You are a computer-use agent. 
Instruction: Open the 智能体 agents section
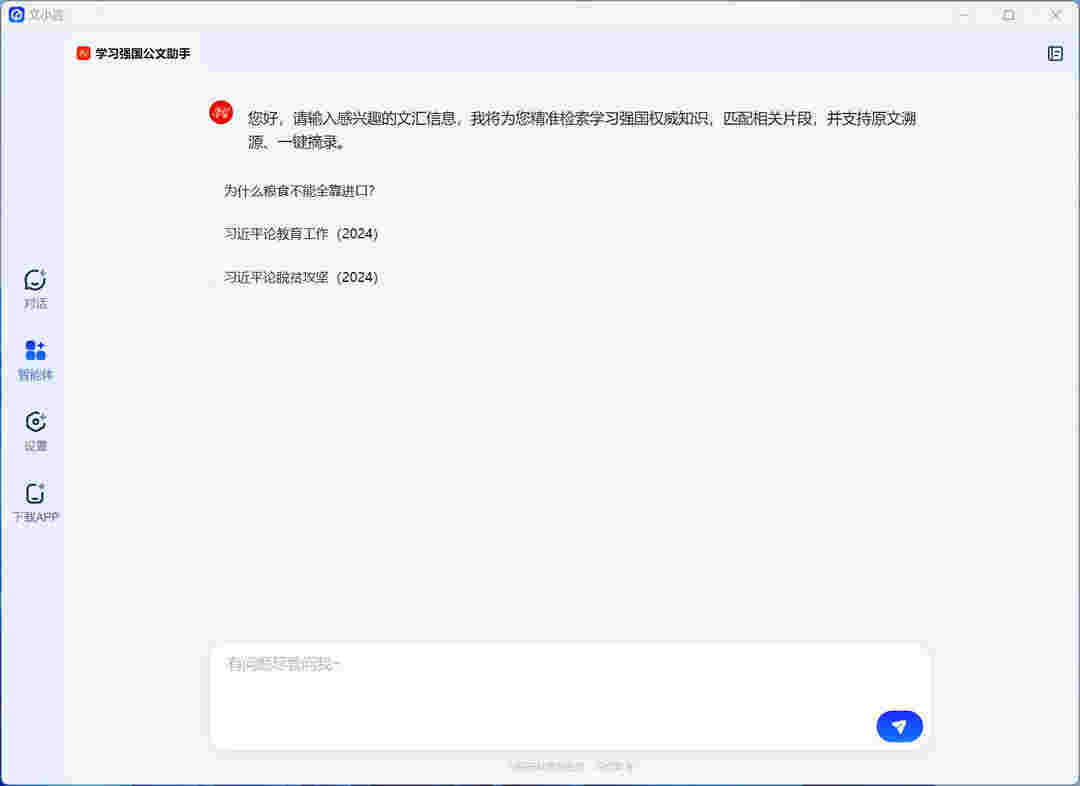click(x=35, y=360)
